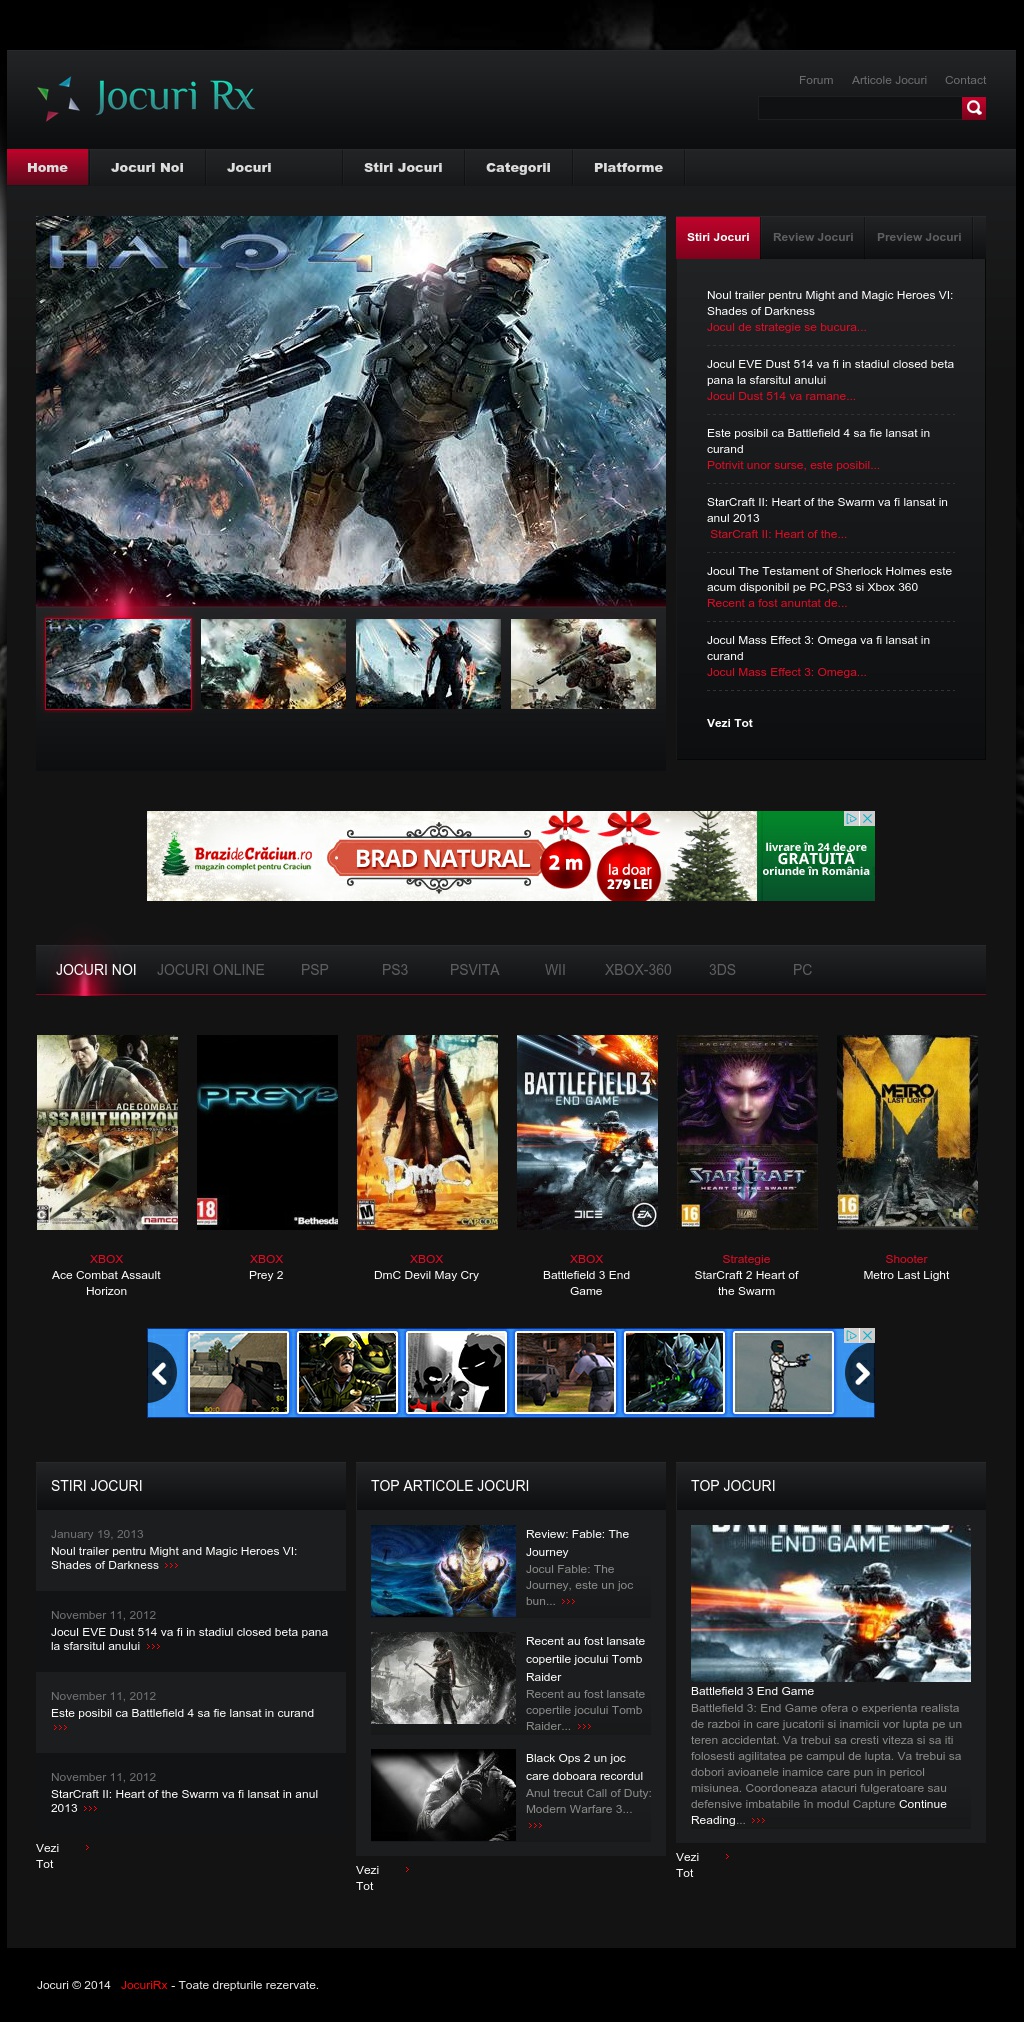Open the Jocuri Noi navigation menu
1024x2022 pixels.
tap(147, 167)
